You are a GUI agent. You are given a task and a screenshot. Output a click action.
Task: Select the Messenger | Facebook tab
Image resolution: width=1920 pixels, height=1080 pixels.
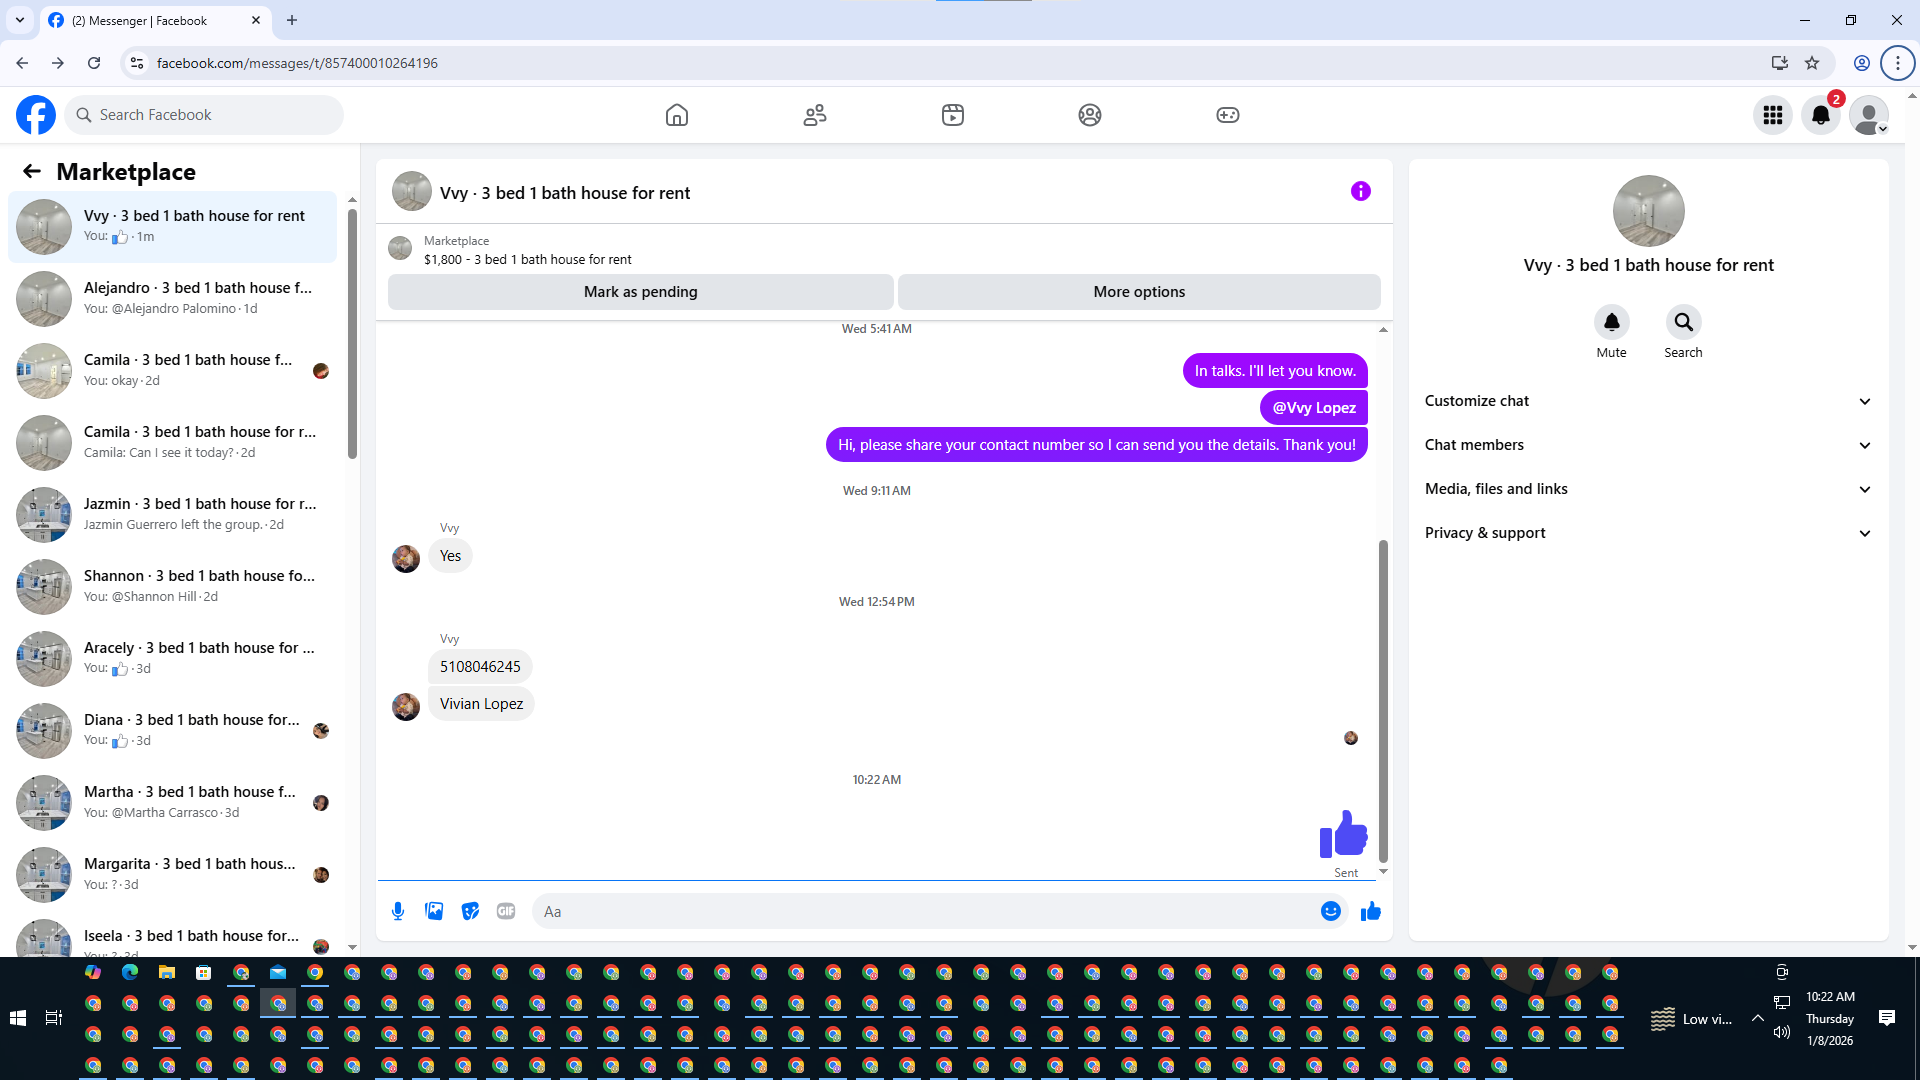click(x=153, y=20)
